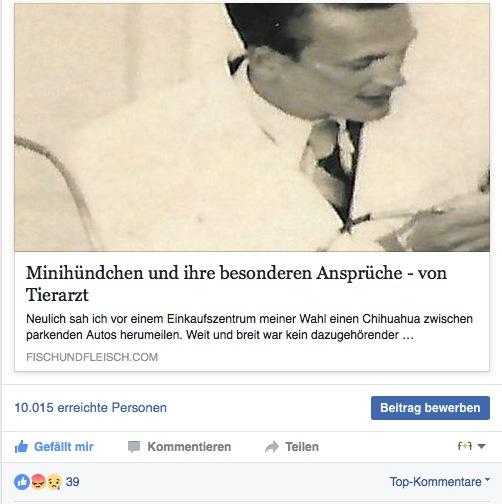This screenshot has height=504, width=502.
Task: Click the page identity icon beside Teilen row
Action: pos(465,446)
